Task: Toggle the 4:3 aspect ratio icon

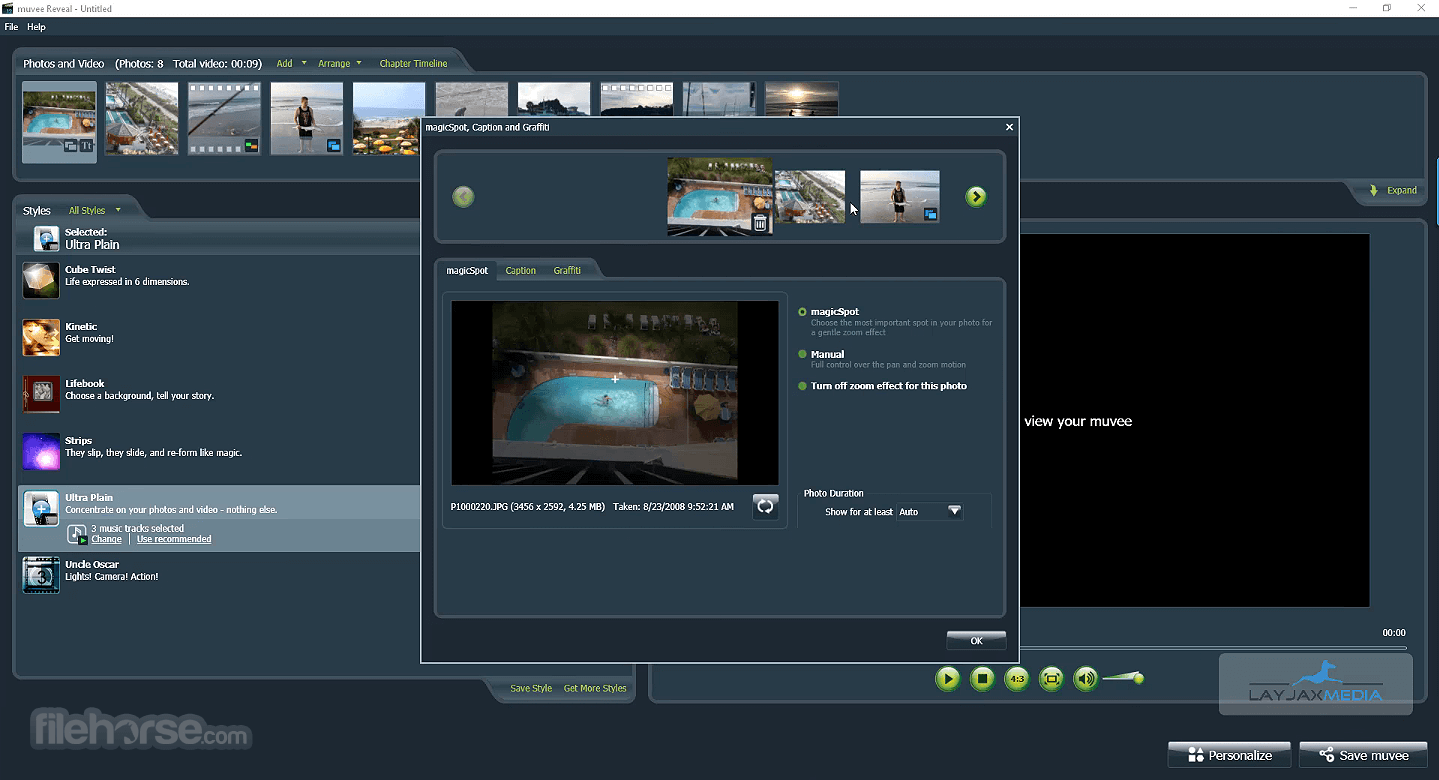Action: (x=1016, y=679)
